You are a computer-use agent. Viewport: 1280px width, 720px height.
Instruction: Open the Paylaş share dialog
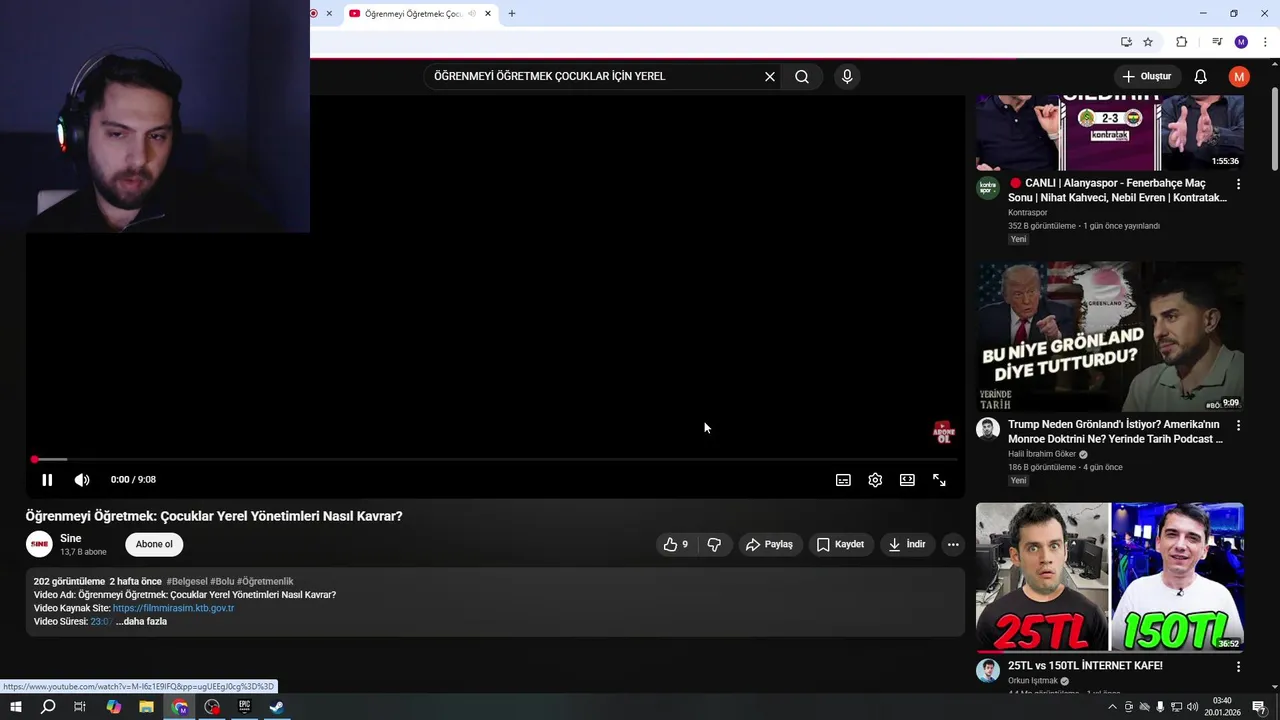769,544
